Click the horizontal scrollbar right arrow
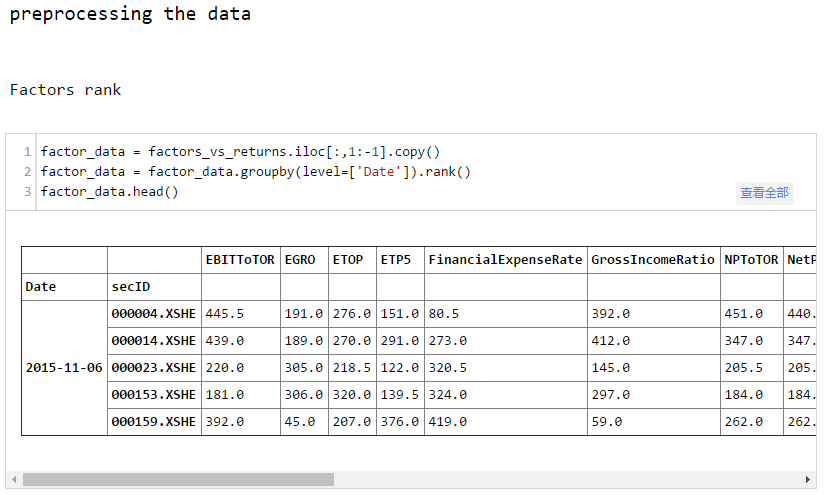 point(808,479)
